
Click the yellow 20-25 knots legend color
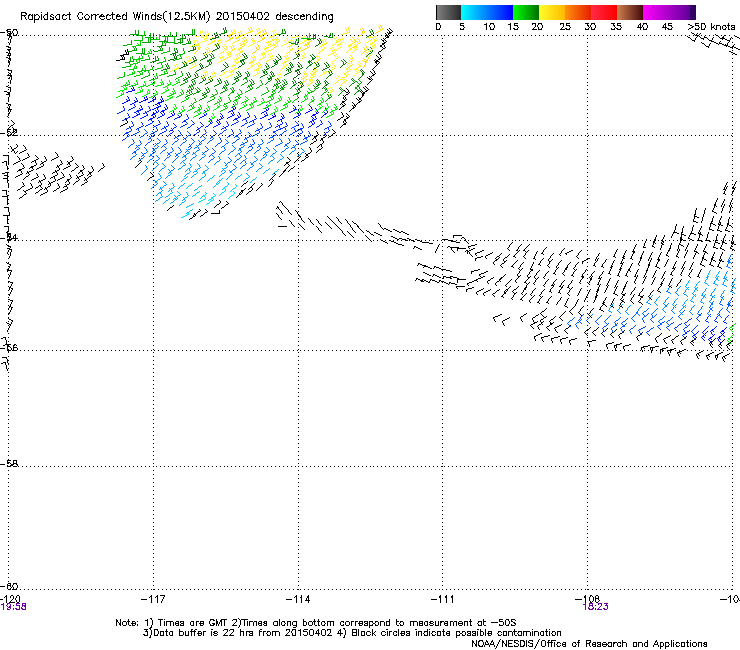pos(552,12)
